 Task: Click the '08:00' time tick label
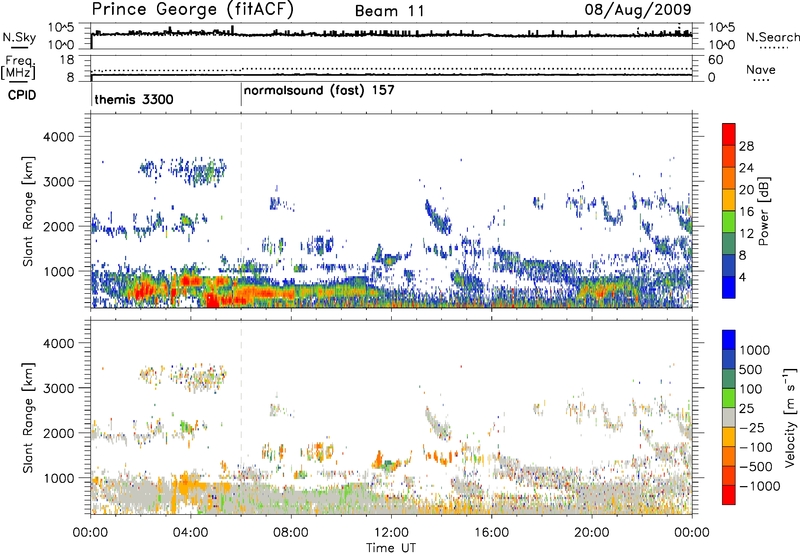[x=291, y=533]
